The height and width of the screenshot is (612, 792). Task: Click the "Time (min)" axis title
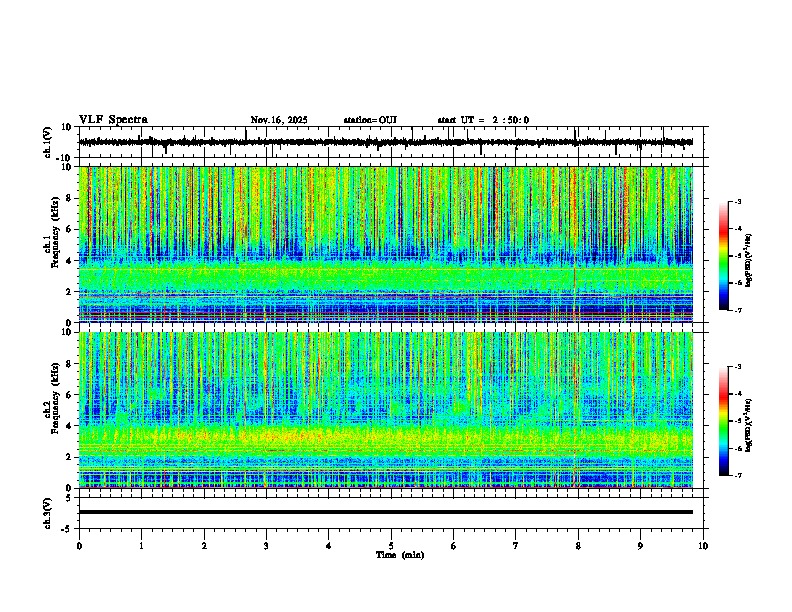(400, 555)
